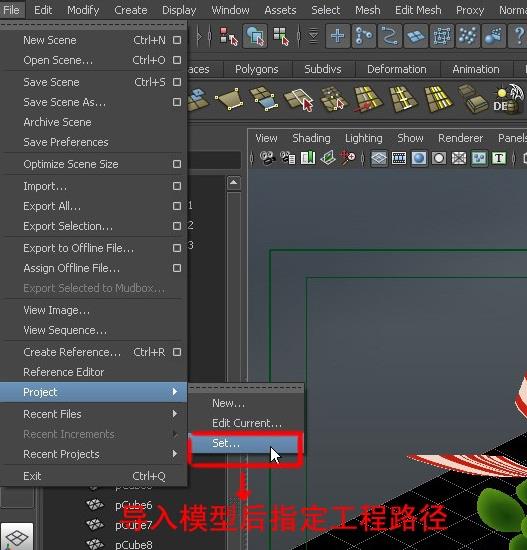Select by component type mode icon
The height and width of the screenshot is (550, 527).
point(281,36)
